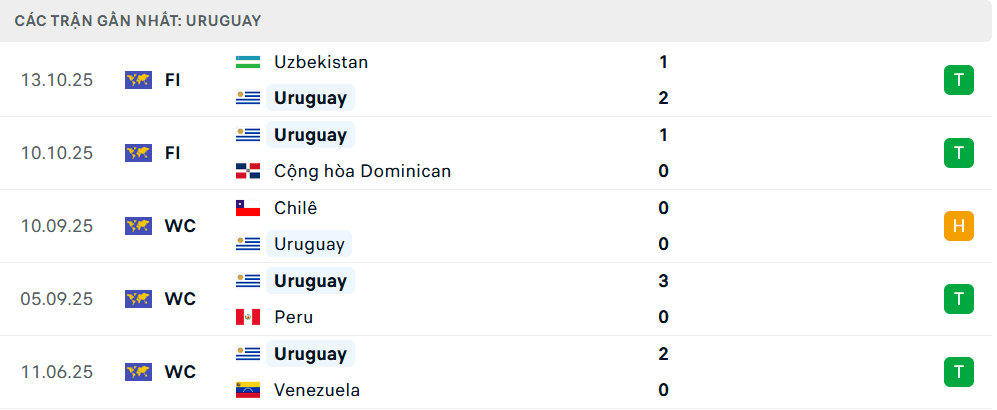Open the Cộng hòa Dominican team link
997x410 pixels.
(362, 171)
